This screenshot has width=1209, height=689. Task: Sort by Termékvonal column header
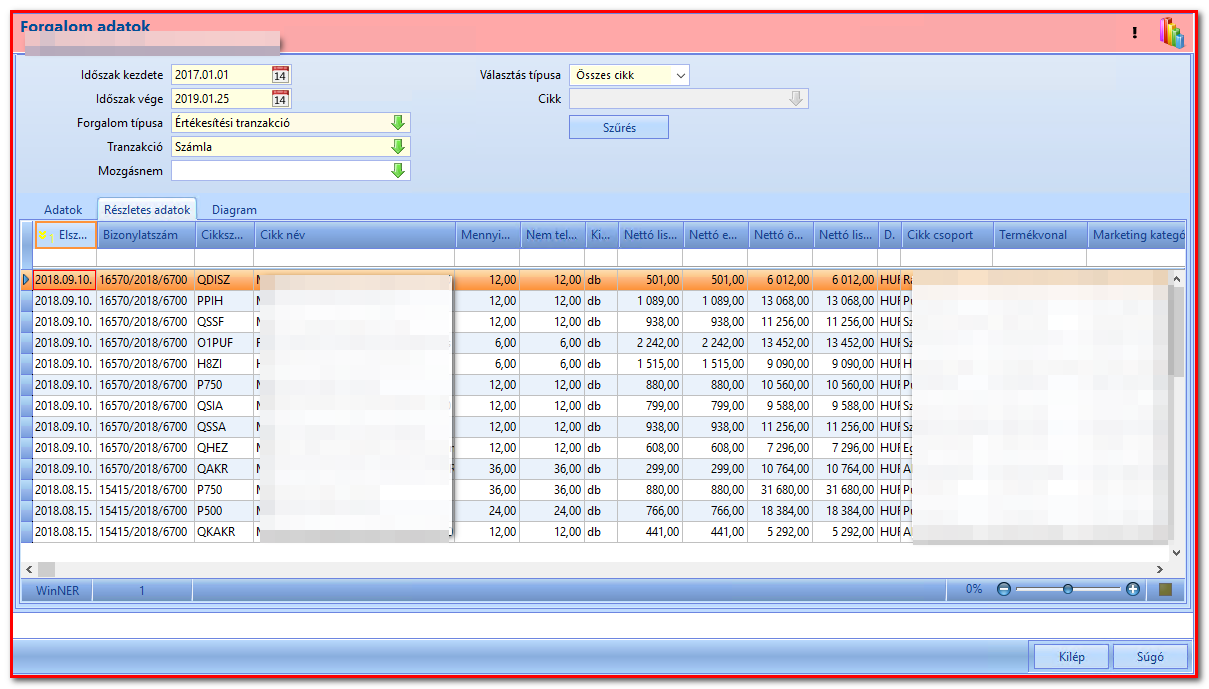pyautogui.click(x=1040, y=236)
